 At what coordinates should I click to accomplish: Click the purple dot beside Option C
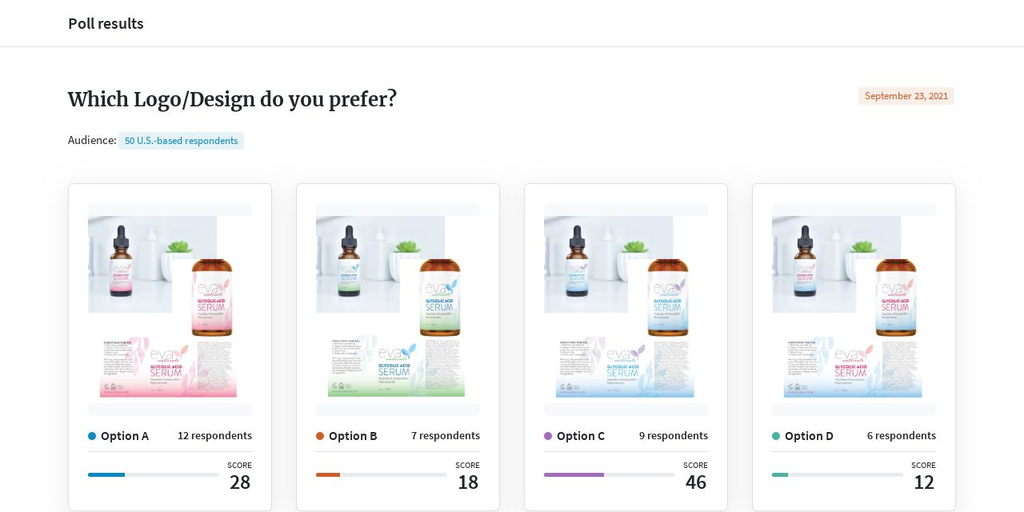tap(548, 436)
